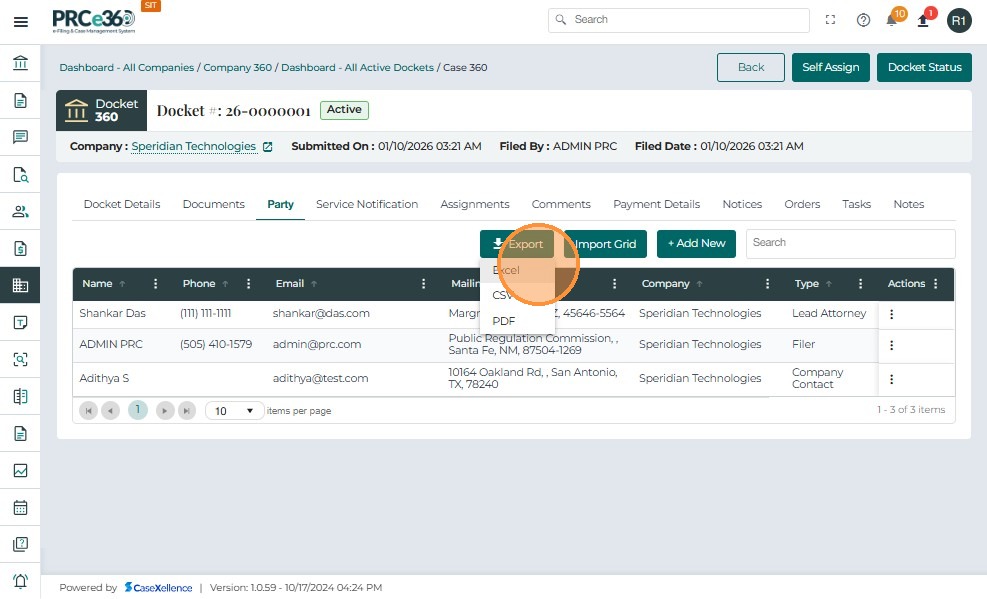The height and width of the screenshot is (599, 987).
Task: Switch to the Orders tab
Action: pyautogui.click(x=802, y=204)
